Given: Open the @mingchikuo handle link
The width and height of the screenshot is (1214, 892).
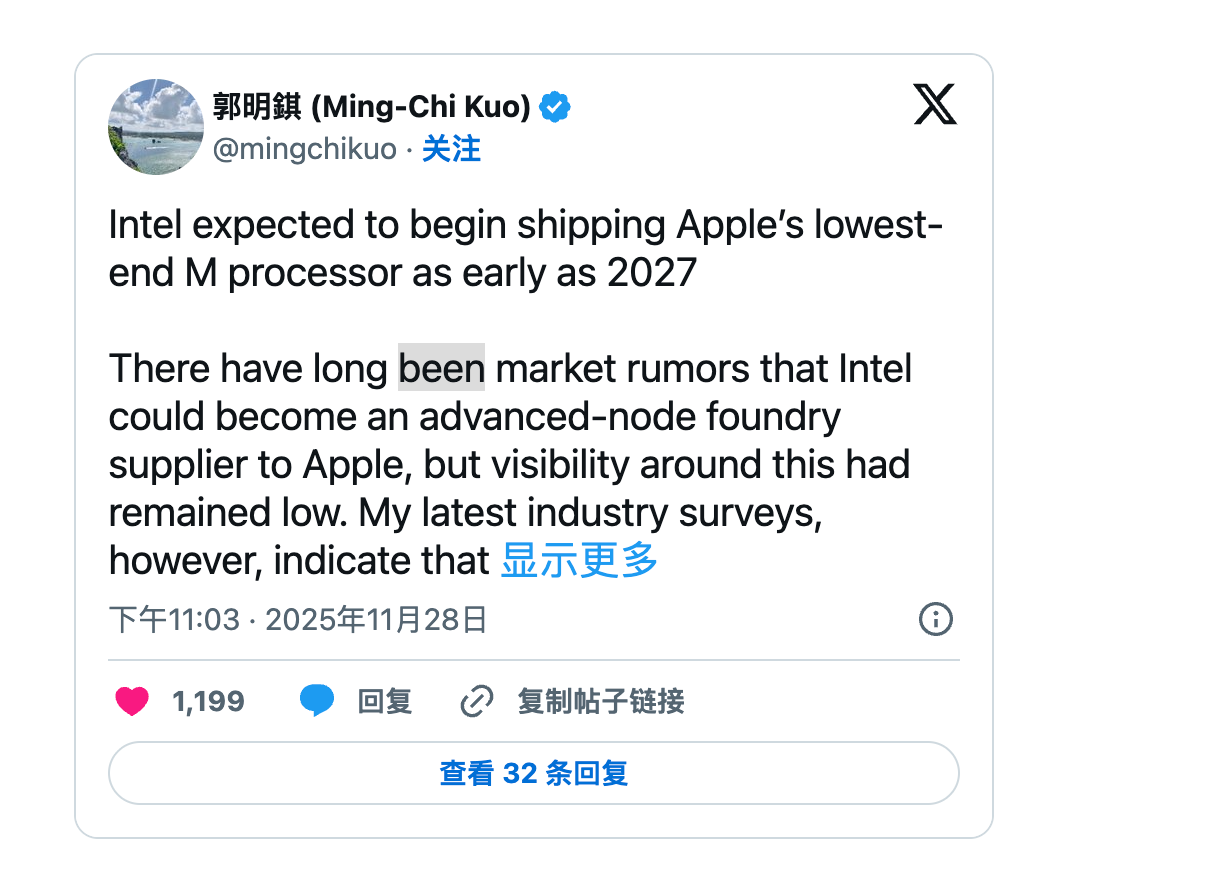Looking at the screenshot, I should 304,150.
